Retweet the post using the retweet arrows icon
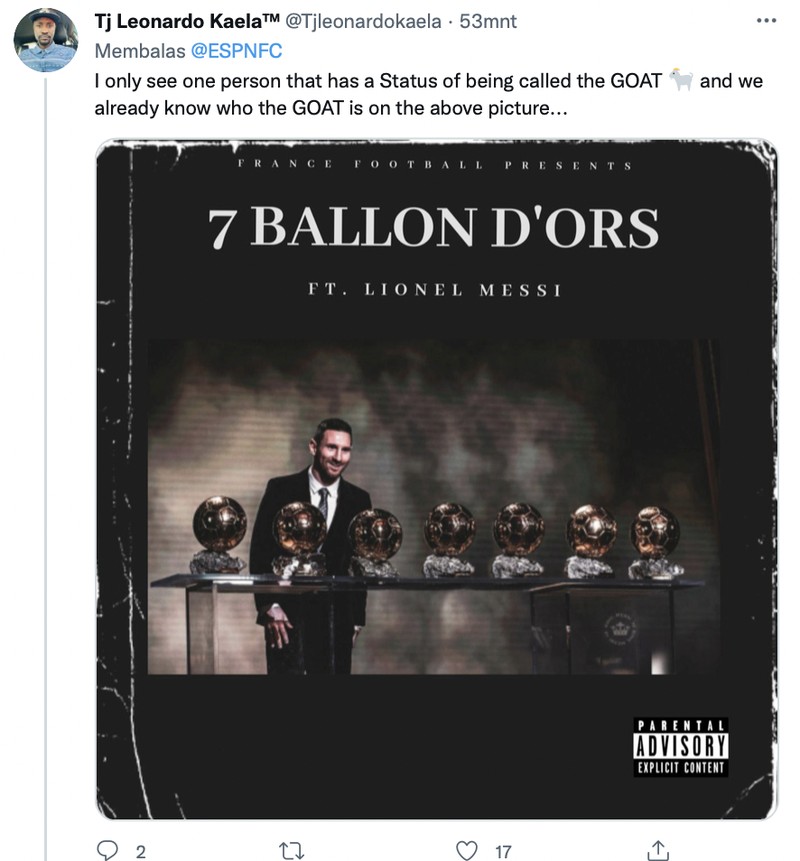Screen dimensions: 800x861 [291, 847]
